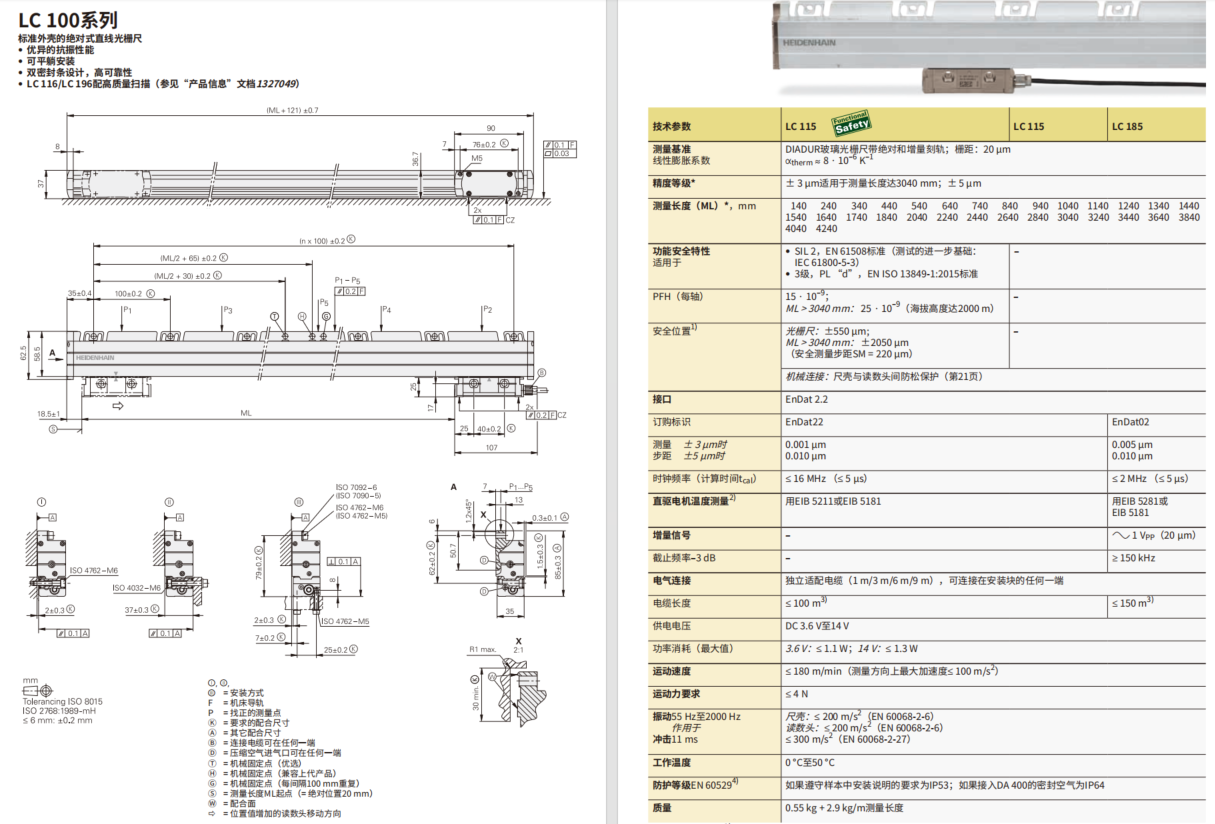This screenshot has height=824, width=1215.
Task: Click the drawing label "ISO 7092–6"
Action: pyautogui.click(x=355, y=487)
